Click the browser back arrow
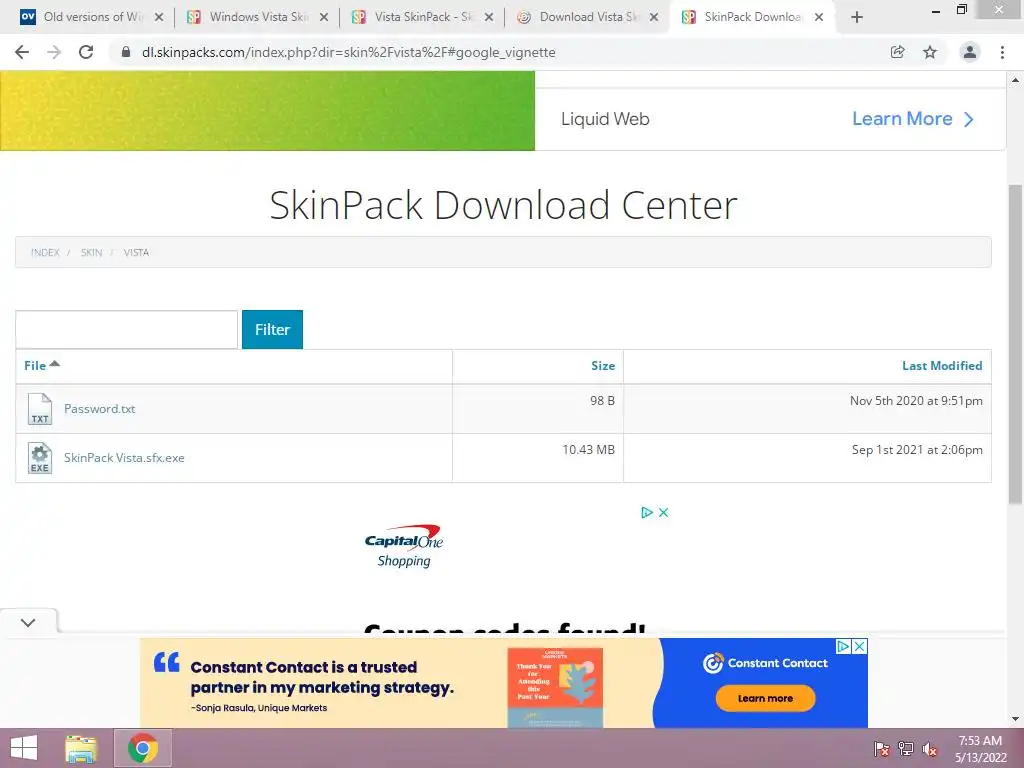 (x=22, y=52)
